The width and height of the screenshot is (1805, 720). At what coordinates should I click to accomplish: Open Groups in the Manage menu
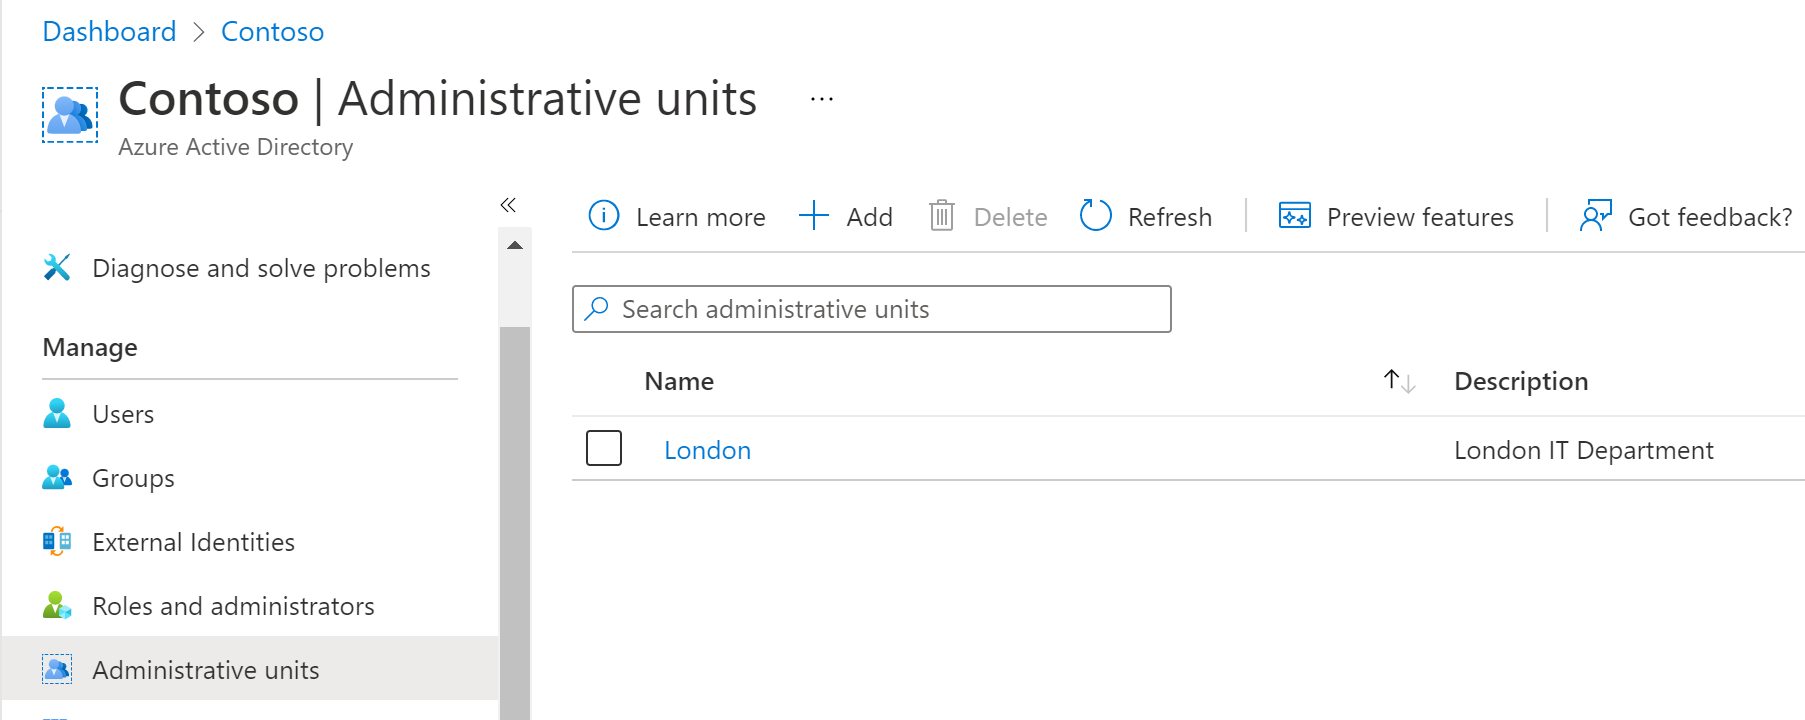(133, 478)
